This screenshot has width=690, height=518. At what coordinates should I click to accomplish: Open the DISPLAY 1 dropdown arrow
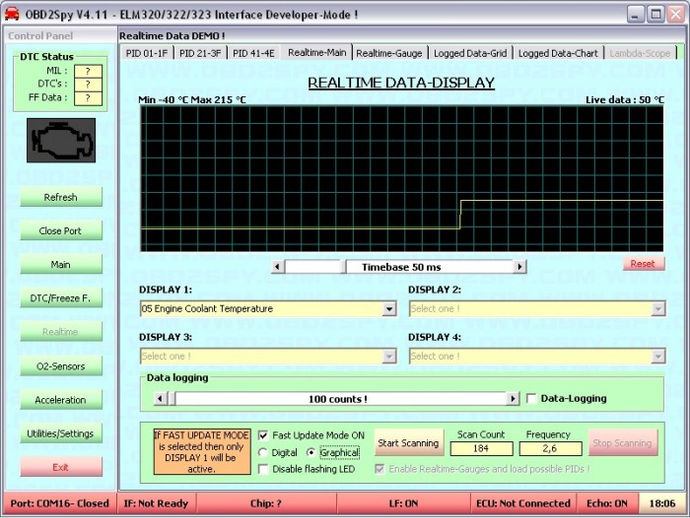tap(389, 309)
